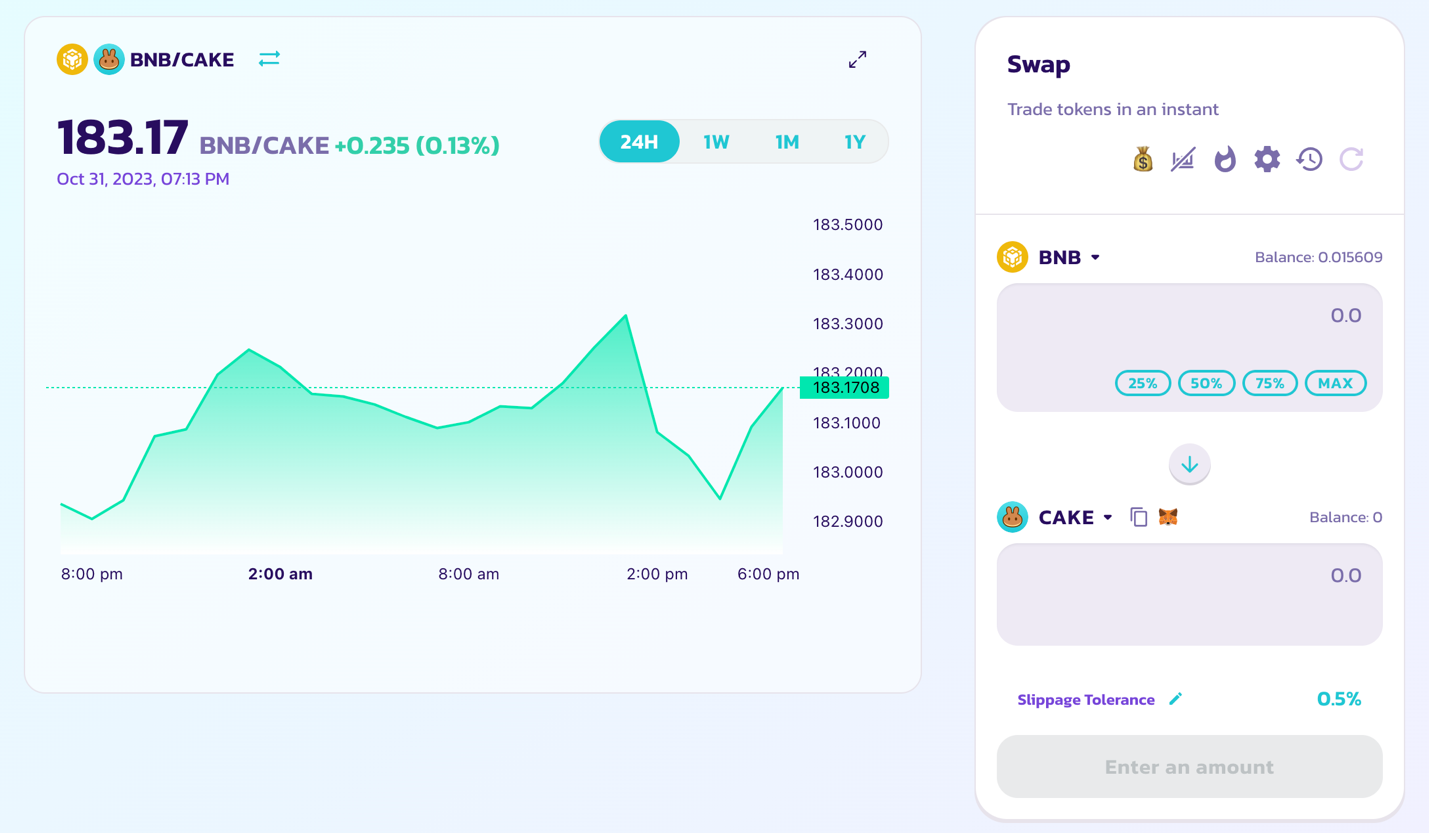This screenshot has height=837, width=1430.
Task: Toggle the chart display icon in Swap panel
Action: (1183, 159)
